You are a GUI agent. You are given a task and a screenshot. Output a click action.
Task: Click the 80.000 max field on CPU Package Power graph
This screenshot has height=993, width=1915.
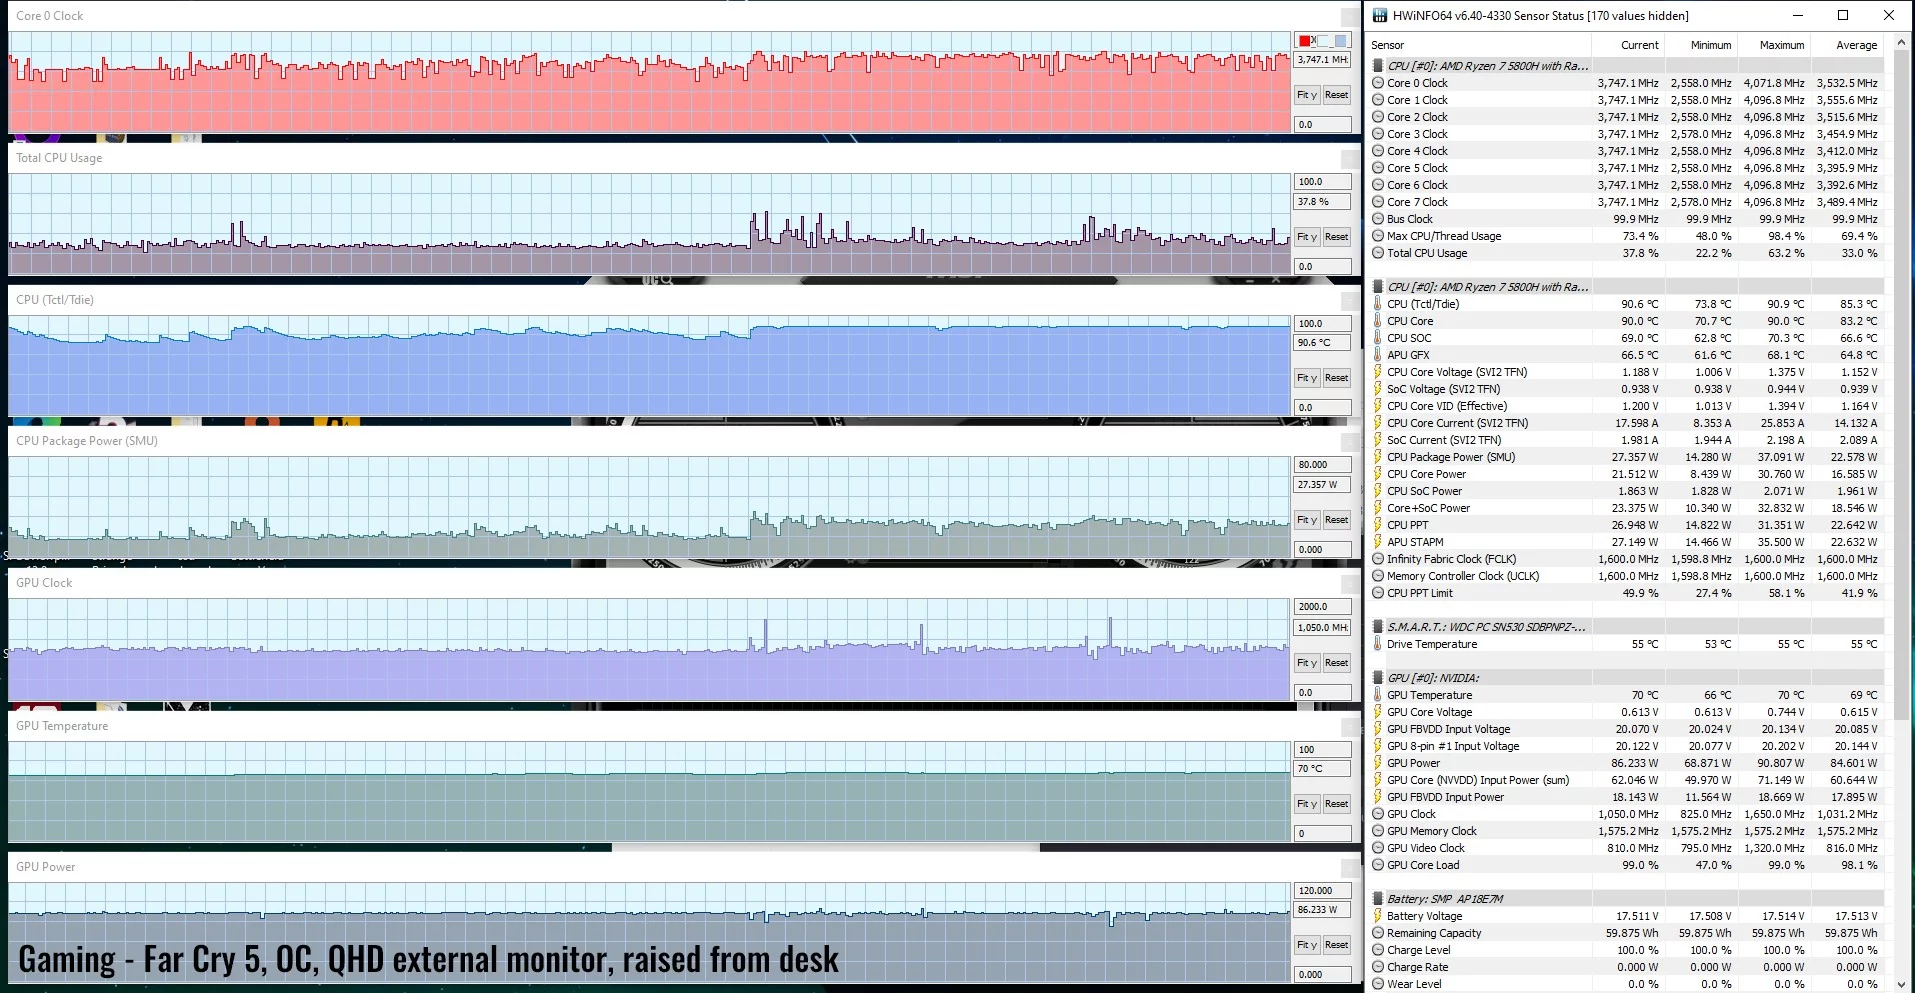click(1322, 465)
